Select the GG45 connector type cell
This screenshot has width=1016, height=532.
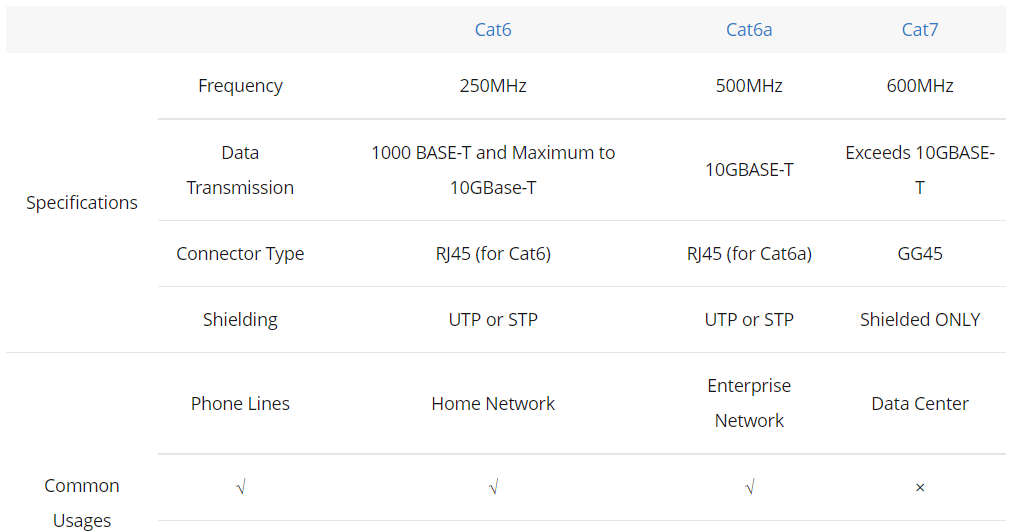pos(920,253)
